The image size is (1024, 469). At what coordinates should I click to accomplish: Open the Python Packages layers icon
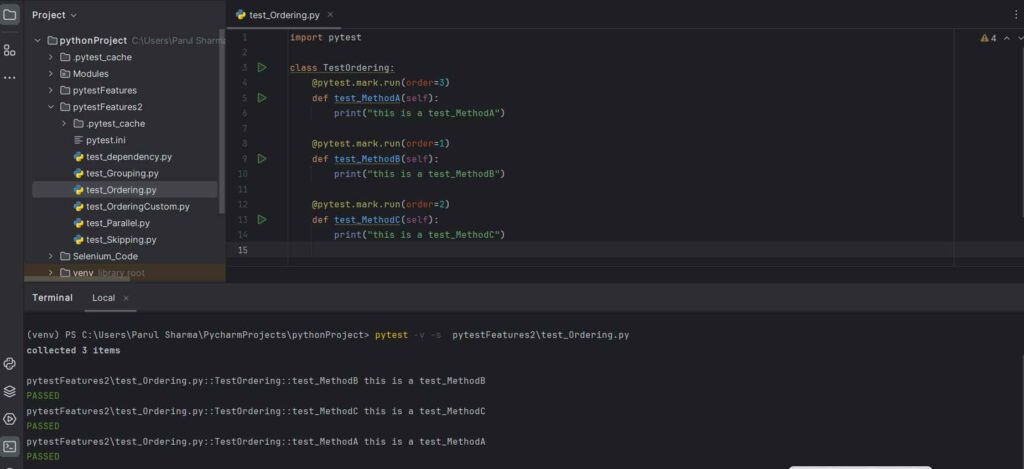coord(10,391)
